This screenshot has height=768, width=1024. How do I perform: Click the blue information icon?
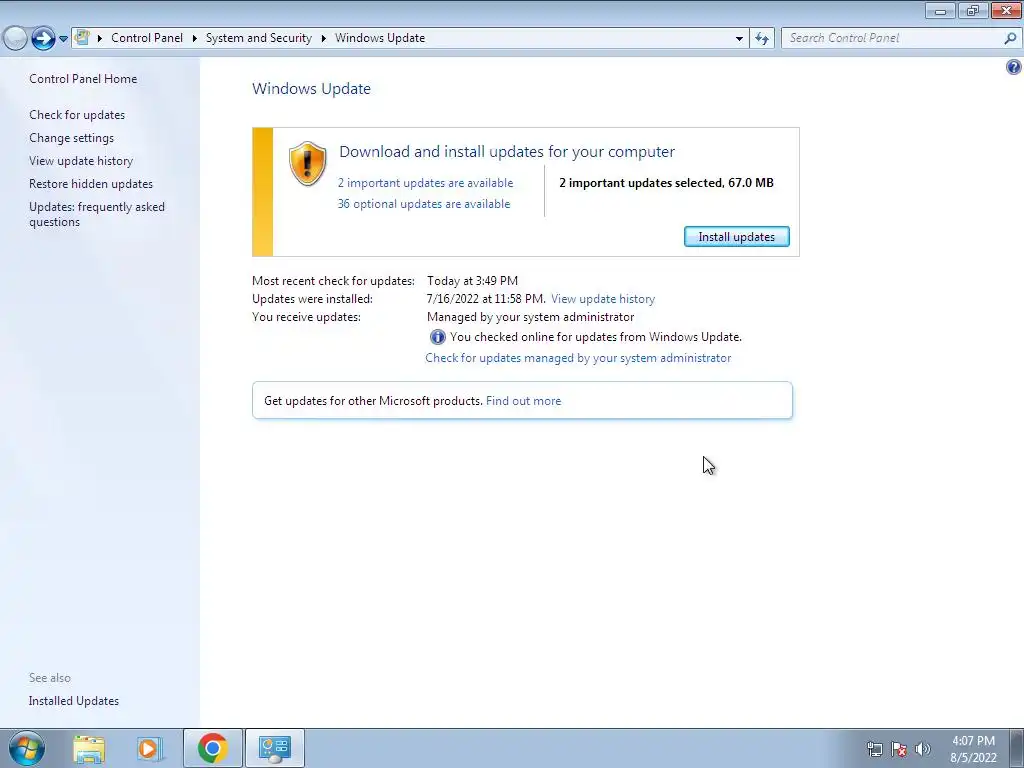(438, 337)
